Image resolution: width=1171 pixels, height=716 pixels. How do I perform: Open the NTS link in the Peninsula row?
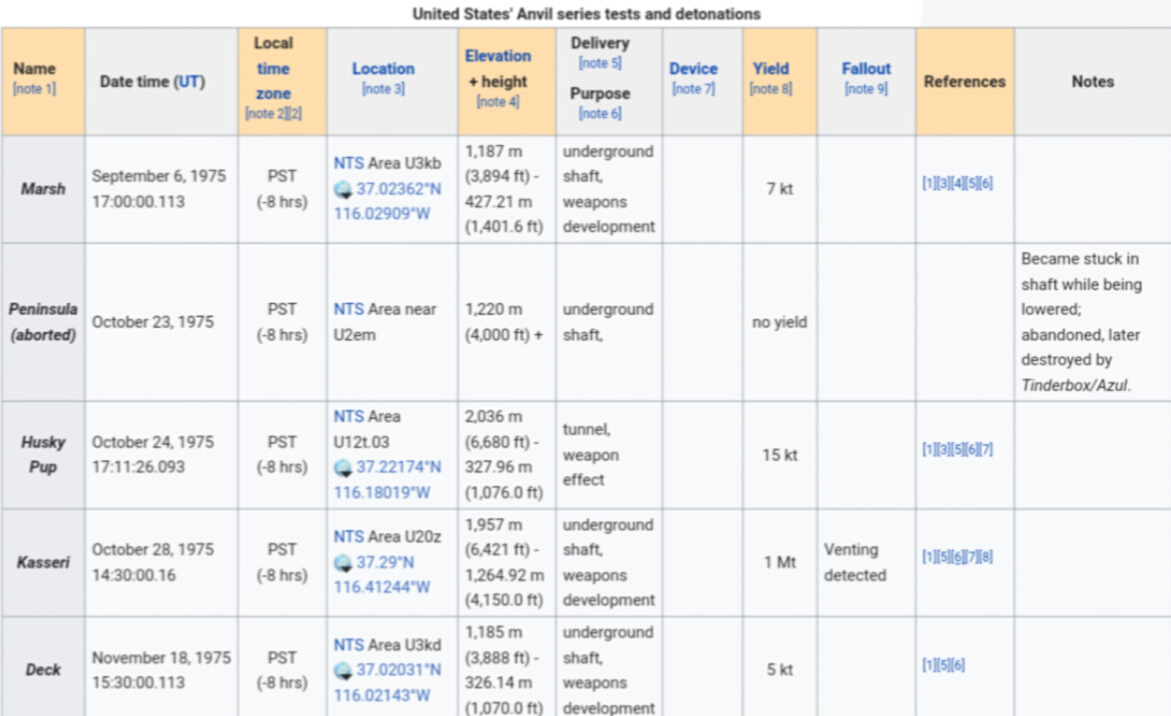(x=348, y=309)
